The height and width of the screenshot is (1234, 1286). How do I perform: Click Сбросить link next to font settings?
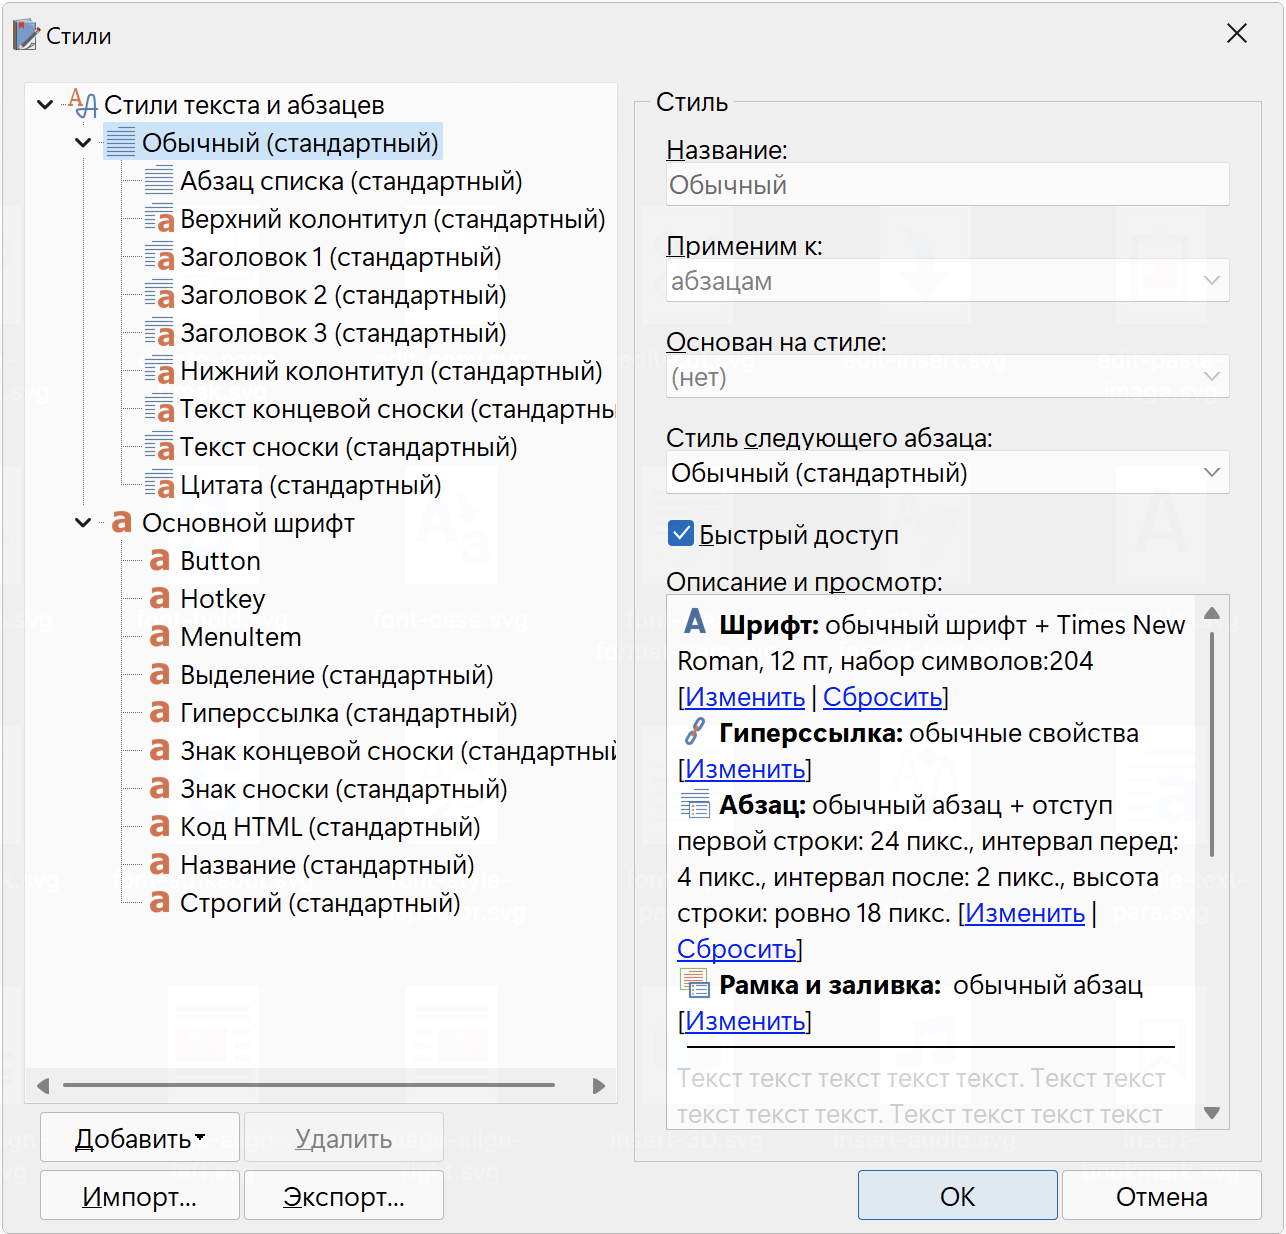(882, 697)
